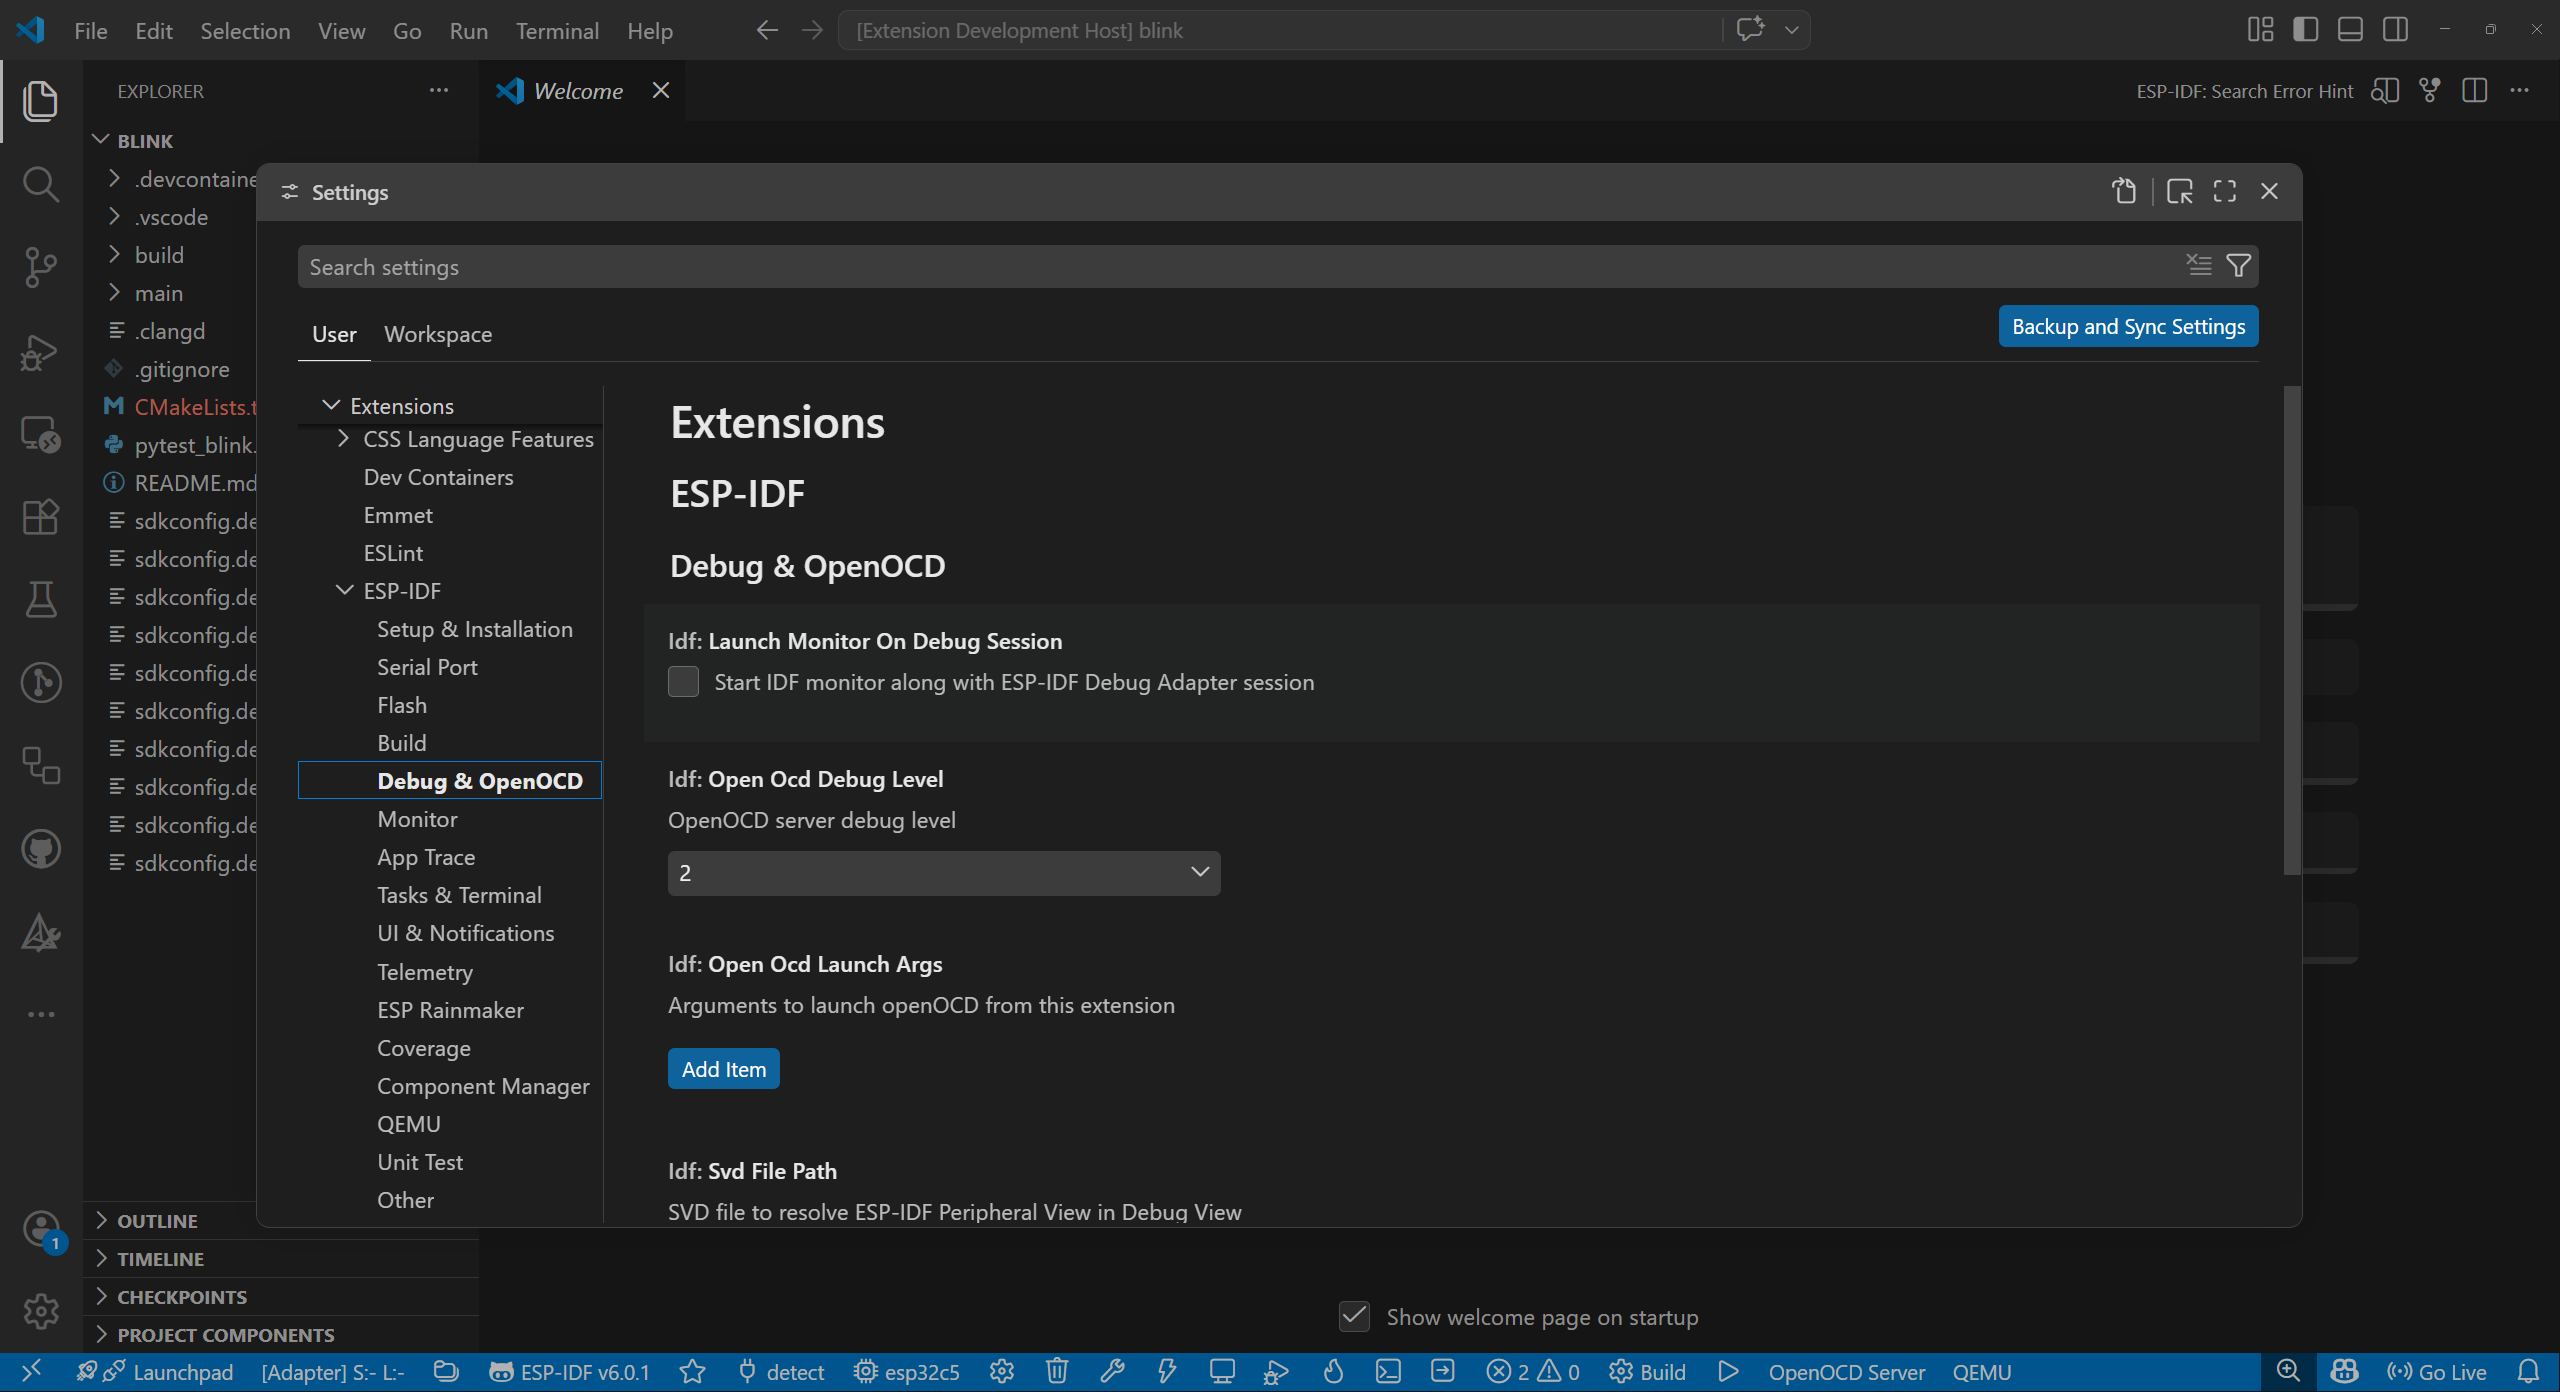Collapse the Extensions settings tree node
Image resolution: width=2560 pixels, height=1392 pixels.
pos(331,406)
